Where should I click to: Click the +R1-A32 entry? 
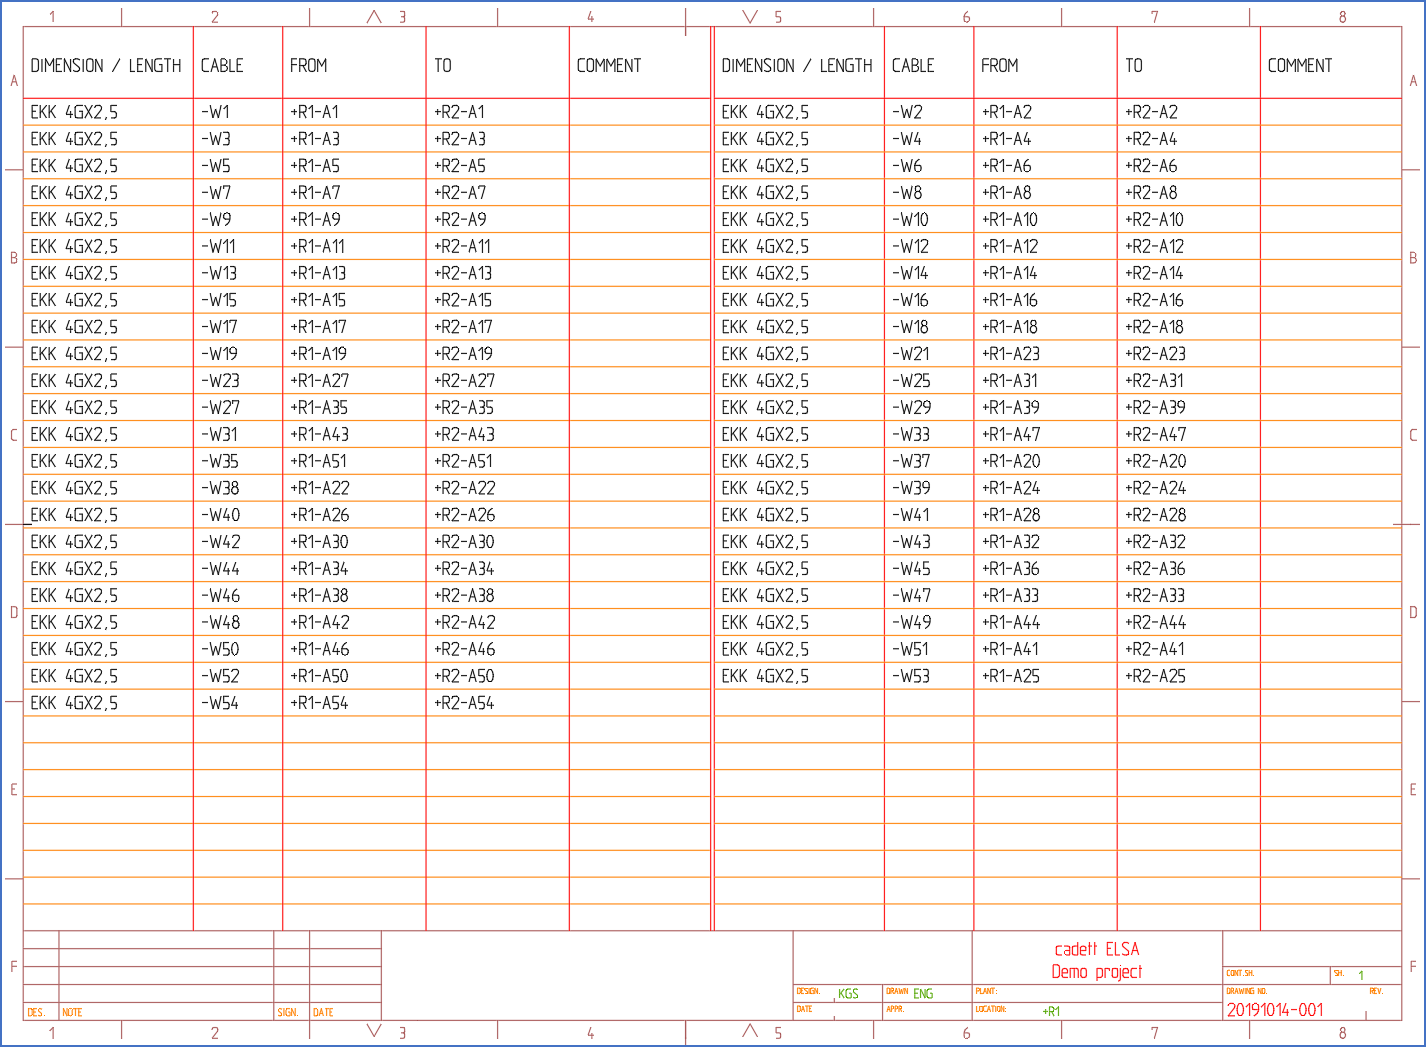click(x=1010, y=544)
